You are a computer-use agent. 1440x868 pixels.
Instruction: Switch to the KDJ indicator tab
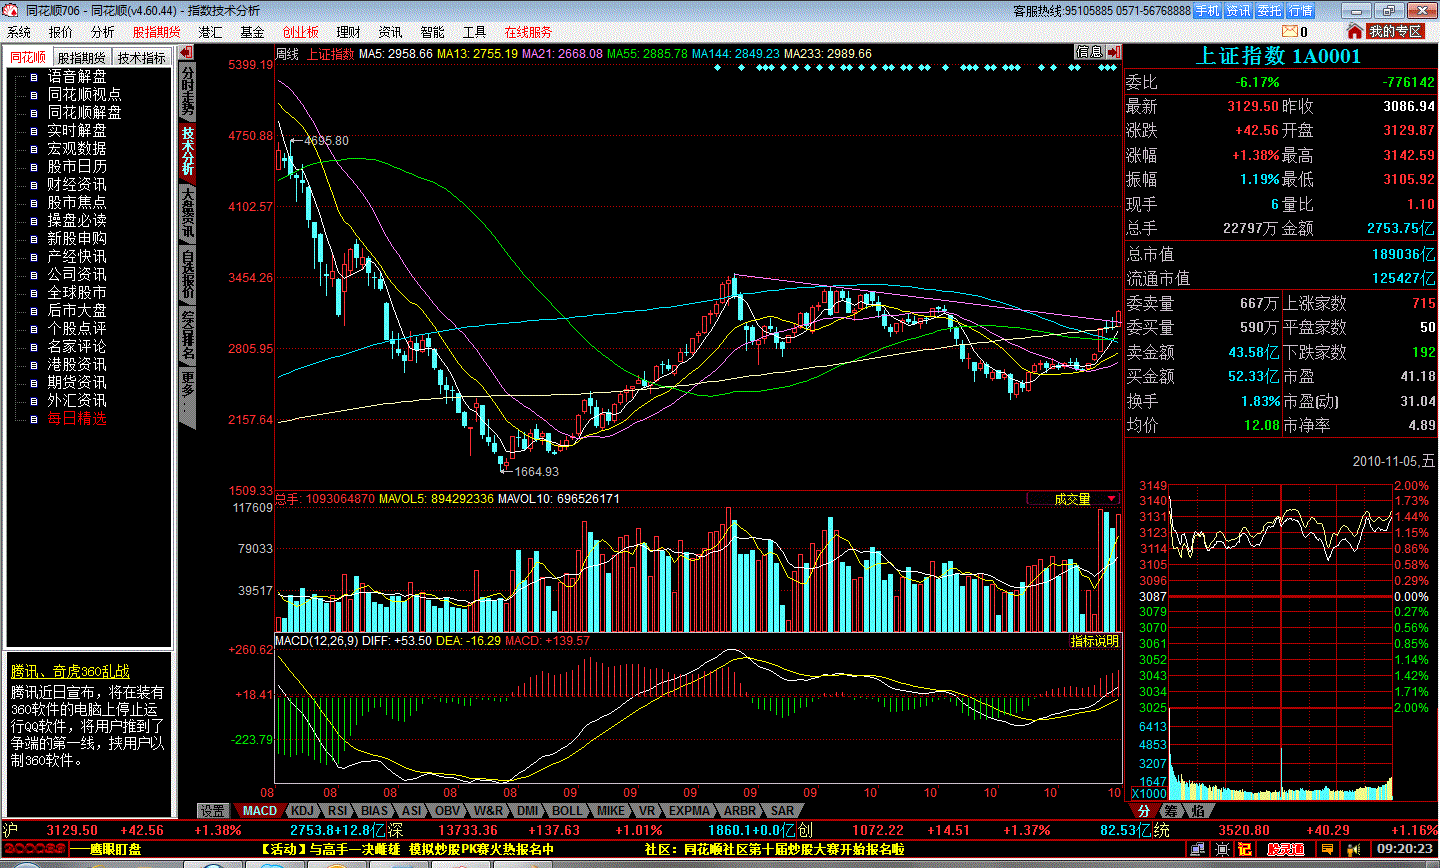click(x=303, y=811)
